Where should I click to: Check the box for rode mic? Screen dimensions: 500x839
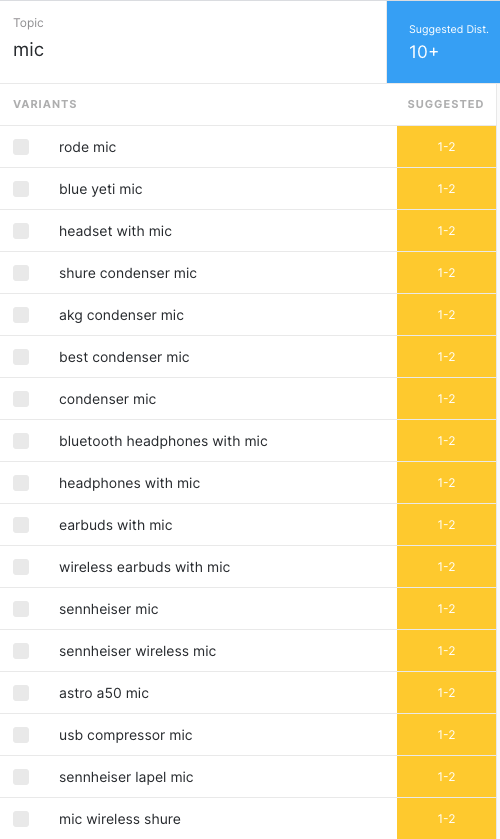(21, 147)
